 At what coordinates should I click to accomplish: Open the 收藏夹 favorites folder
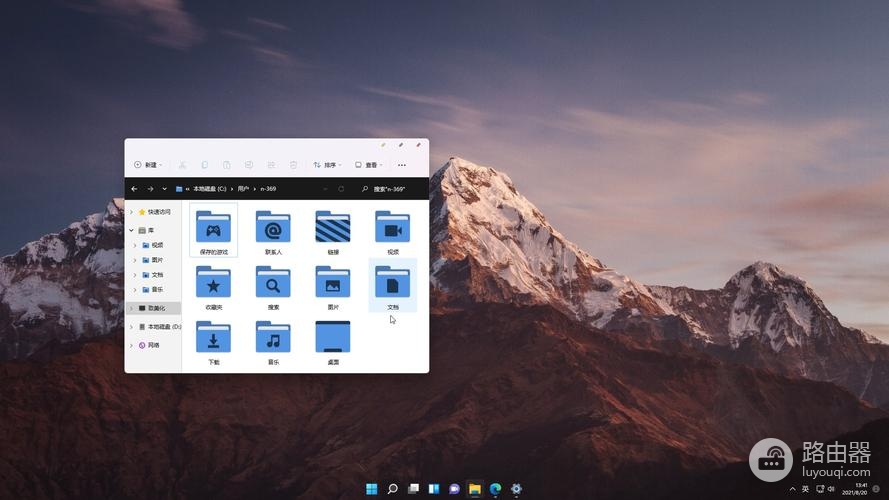click(213, 282)
